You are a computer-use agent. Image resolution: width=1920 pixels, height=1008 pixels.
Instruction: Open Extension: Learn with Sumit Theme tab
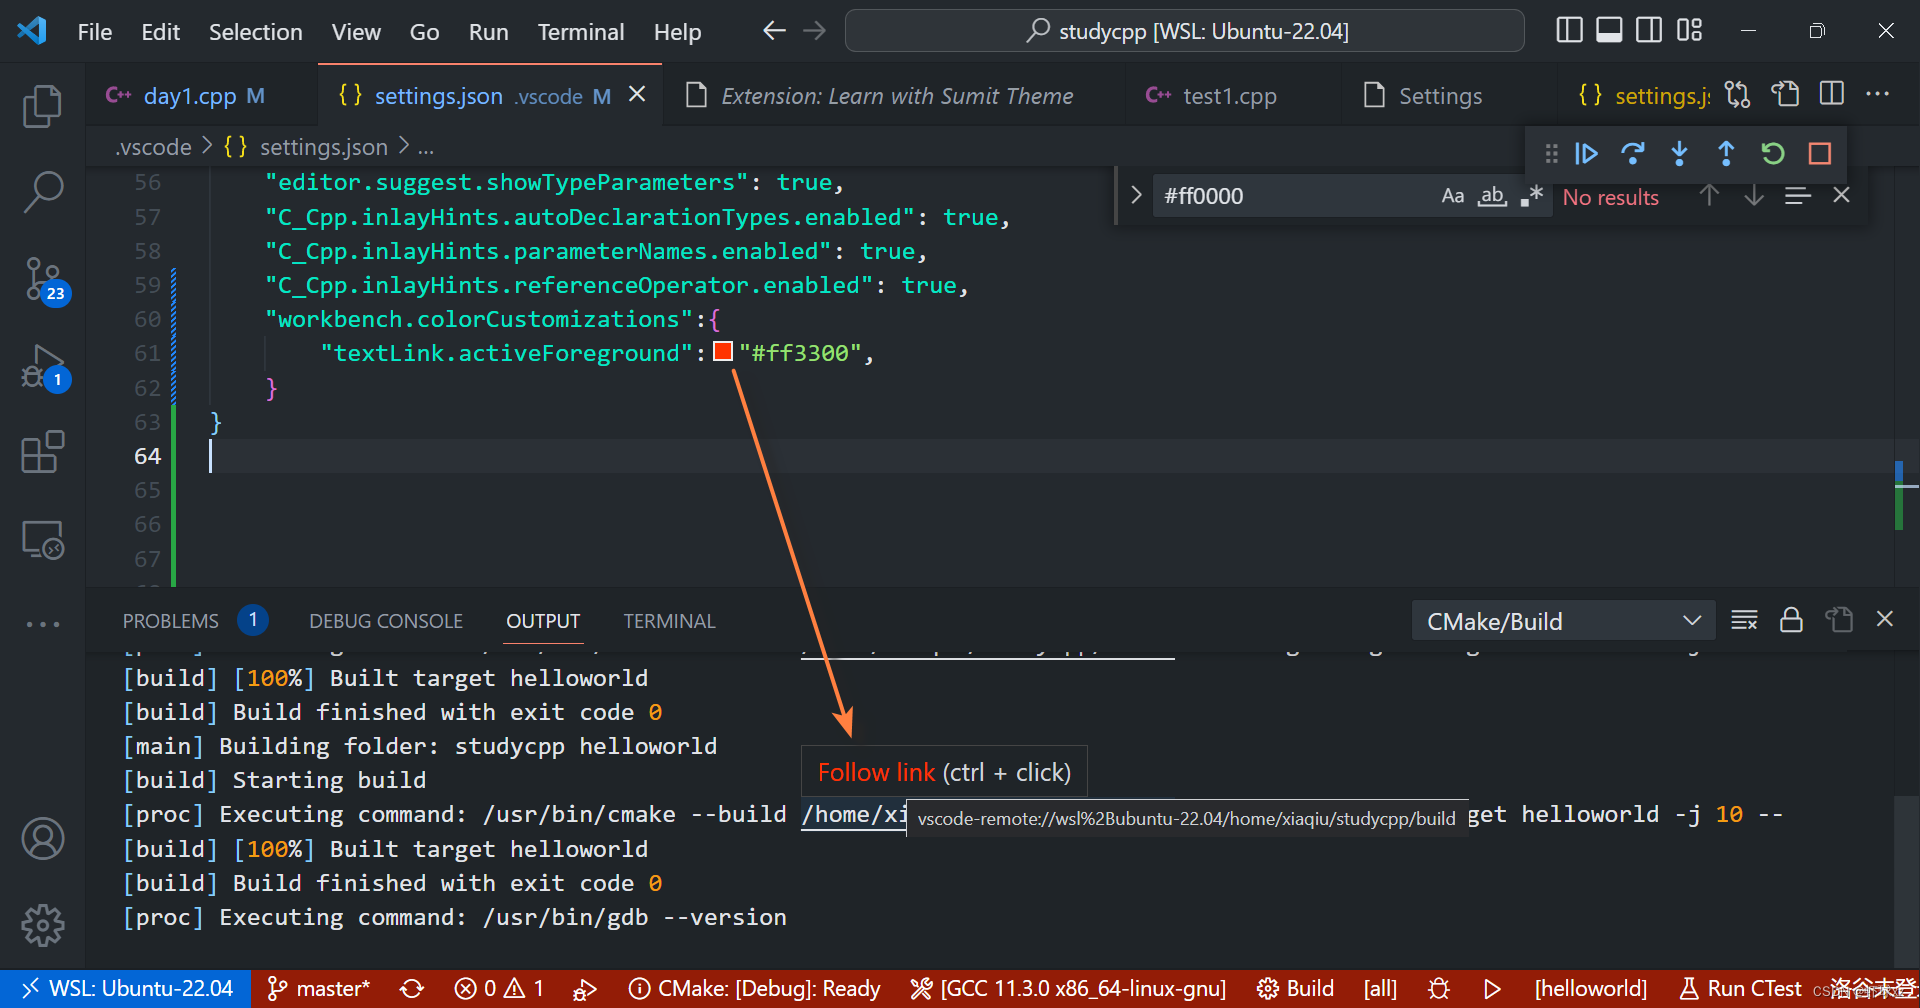896,96
